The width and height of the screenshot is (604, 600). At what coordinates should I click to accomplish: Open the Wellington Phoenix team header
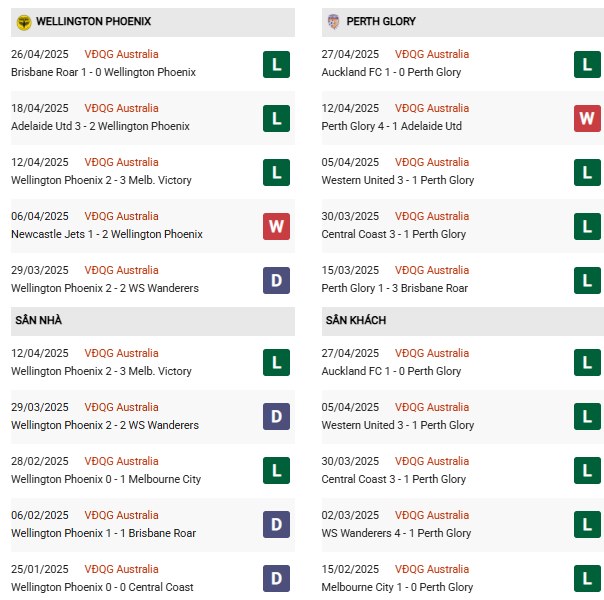point(153,22)
